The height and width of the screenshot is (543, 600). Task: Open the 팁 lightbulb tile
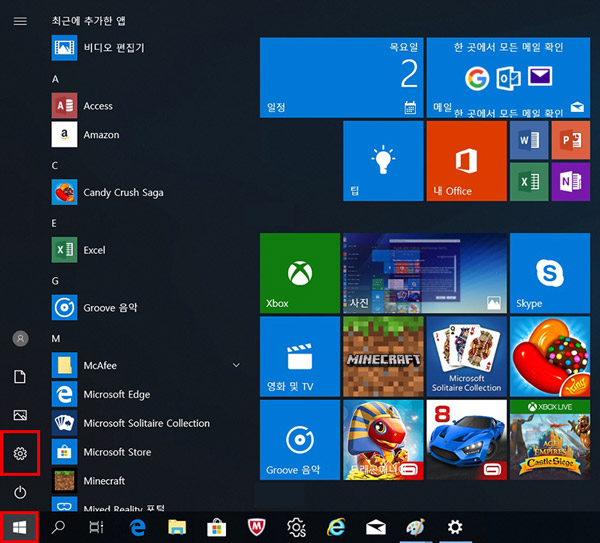382,161
